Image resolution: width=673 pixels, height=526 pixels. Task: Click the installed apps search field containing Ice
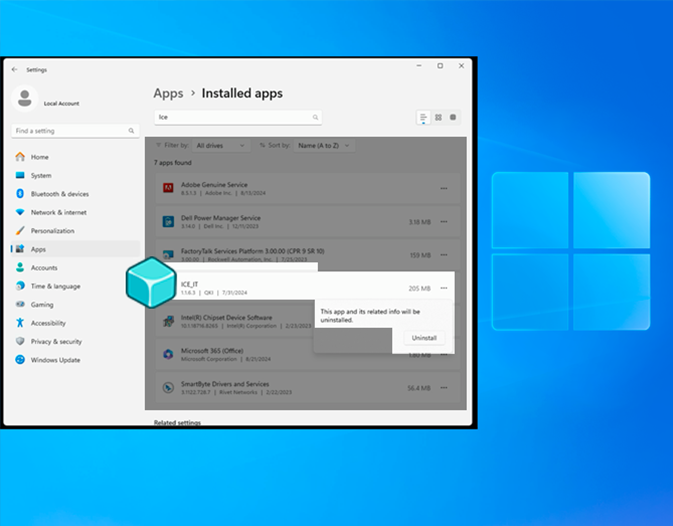pos(238,117)
